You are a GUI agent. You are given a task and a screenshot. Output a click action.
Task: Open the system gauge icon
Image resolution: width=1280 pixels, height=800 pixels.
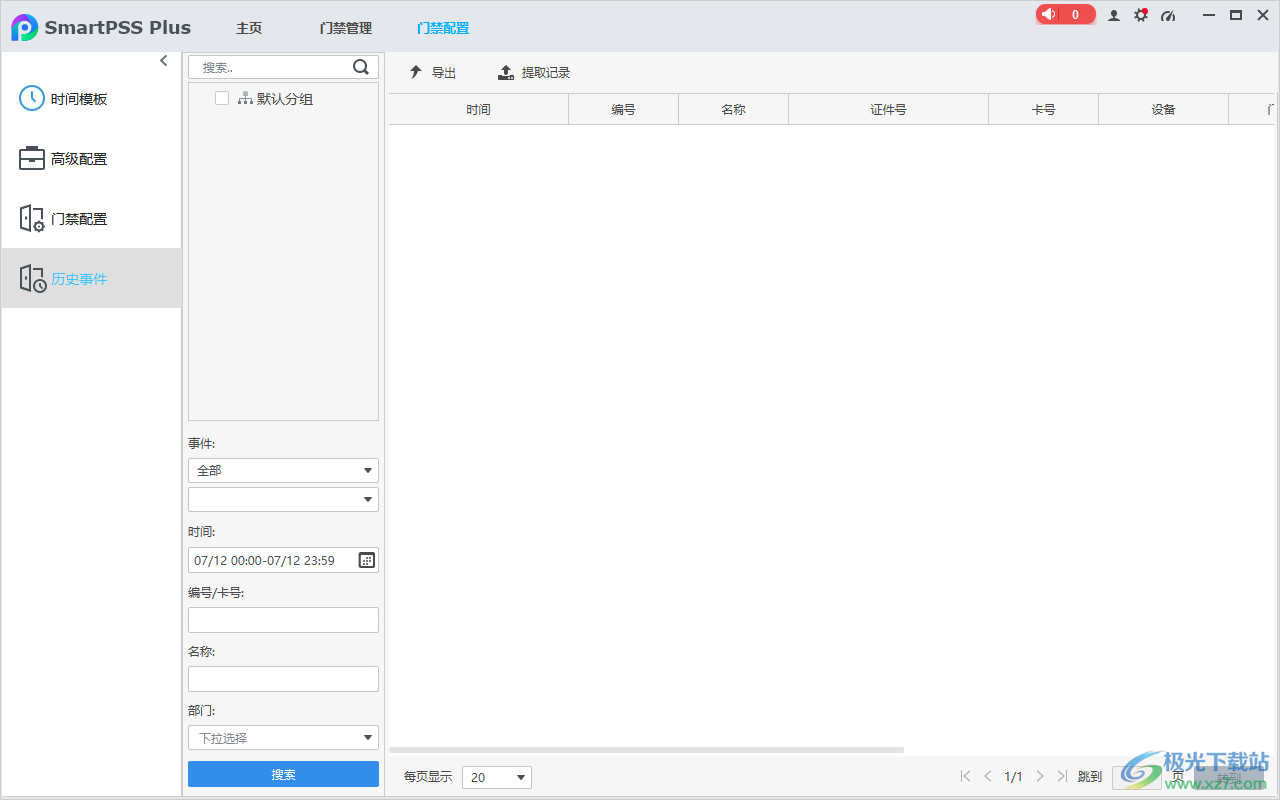(x=1168, y=16)
